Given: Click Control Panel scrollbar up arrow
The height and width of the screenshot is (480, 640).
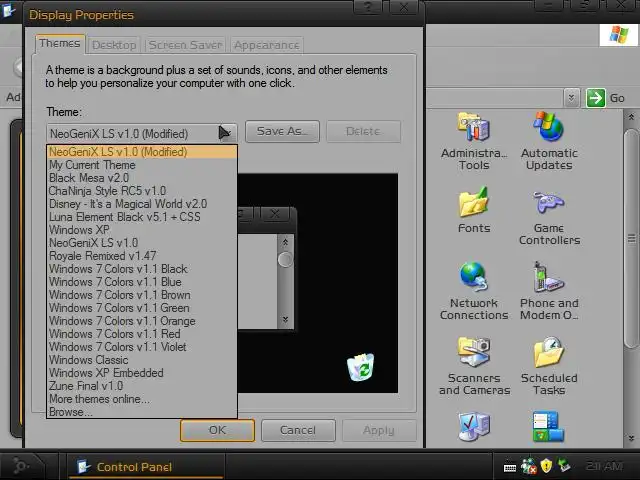Looking at the screenshot, I should click(x=631, y=118).
